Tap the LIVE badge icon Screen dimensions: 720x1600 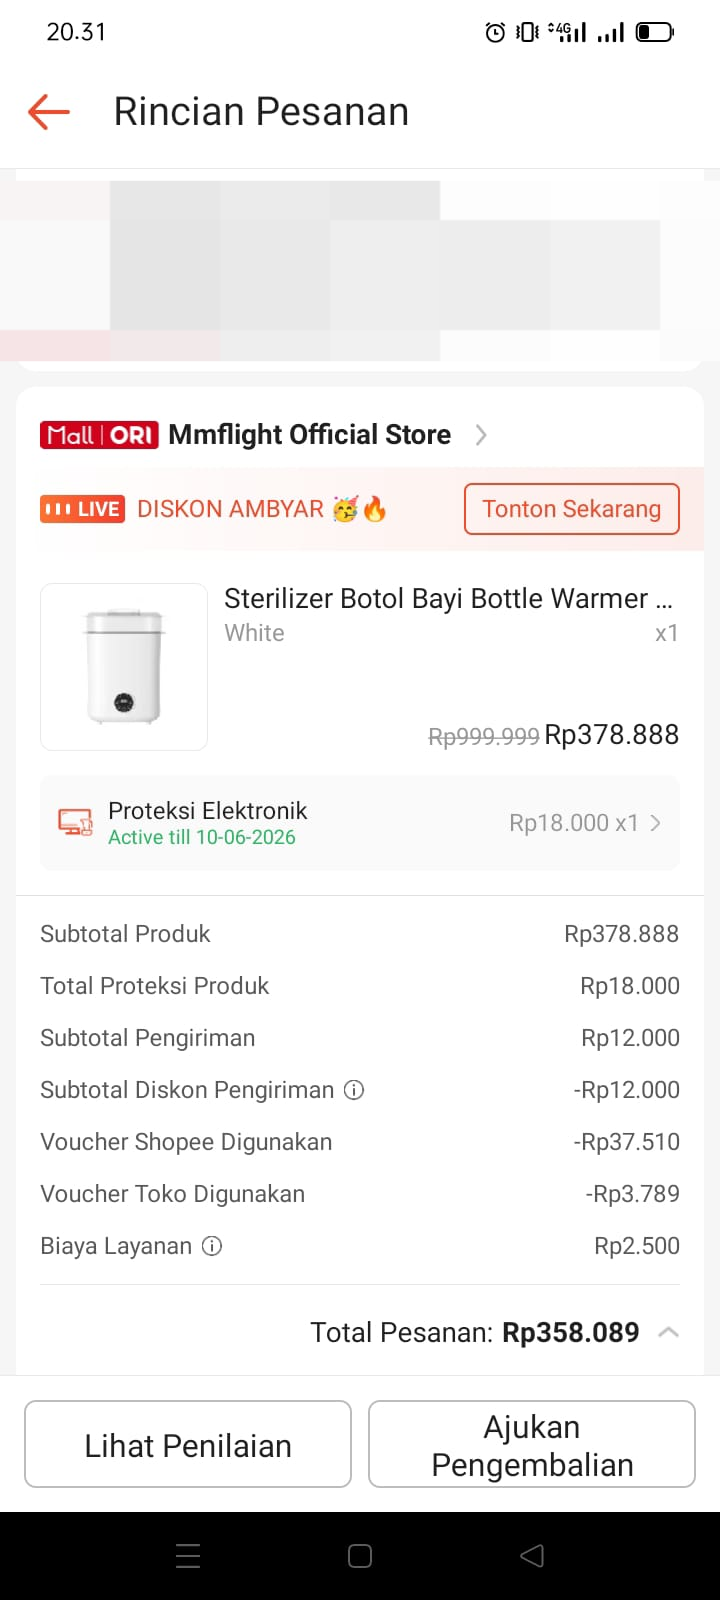point(82,509)
